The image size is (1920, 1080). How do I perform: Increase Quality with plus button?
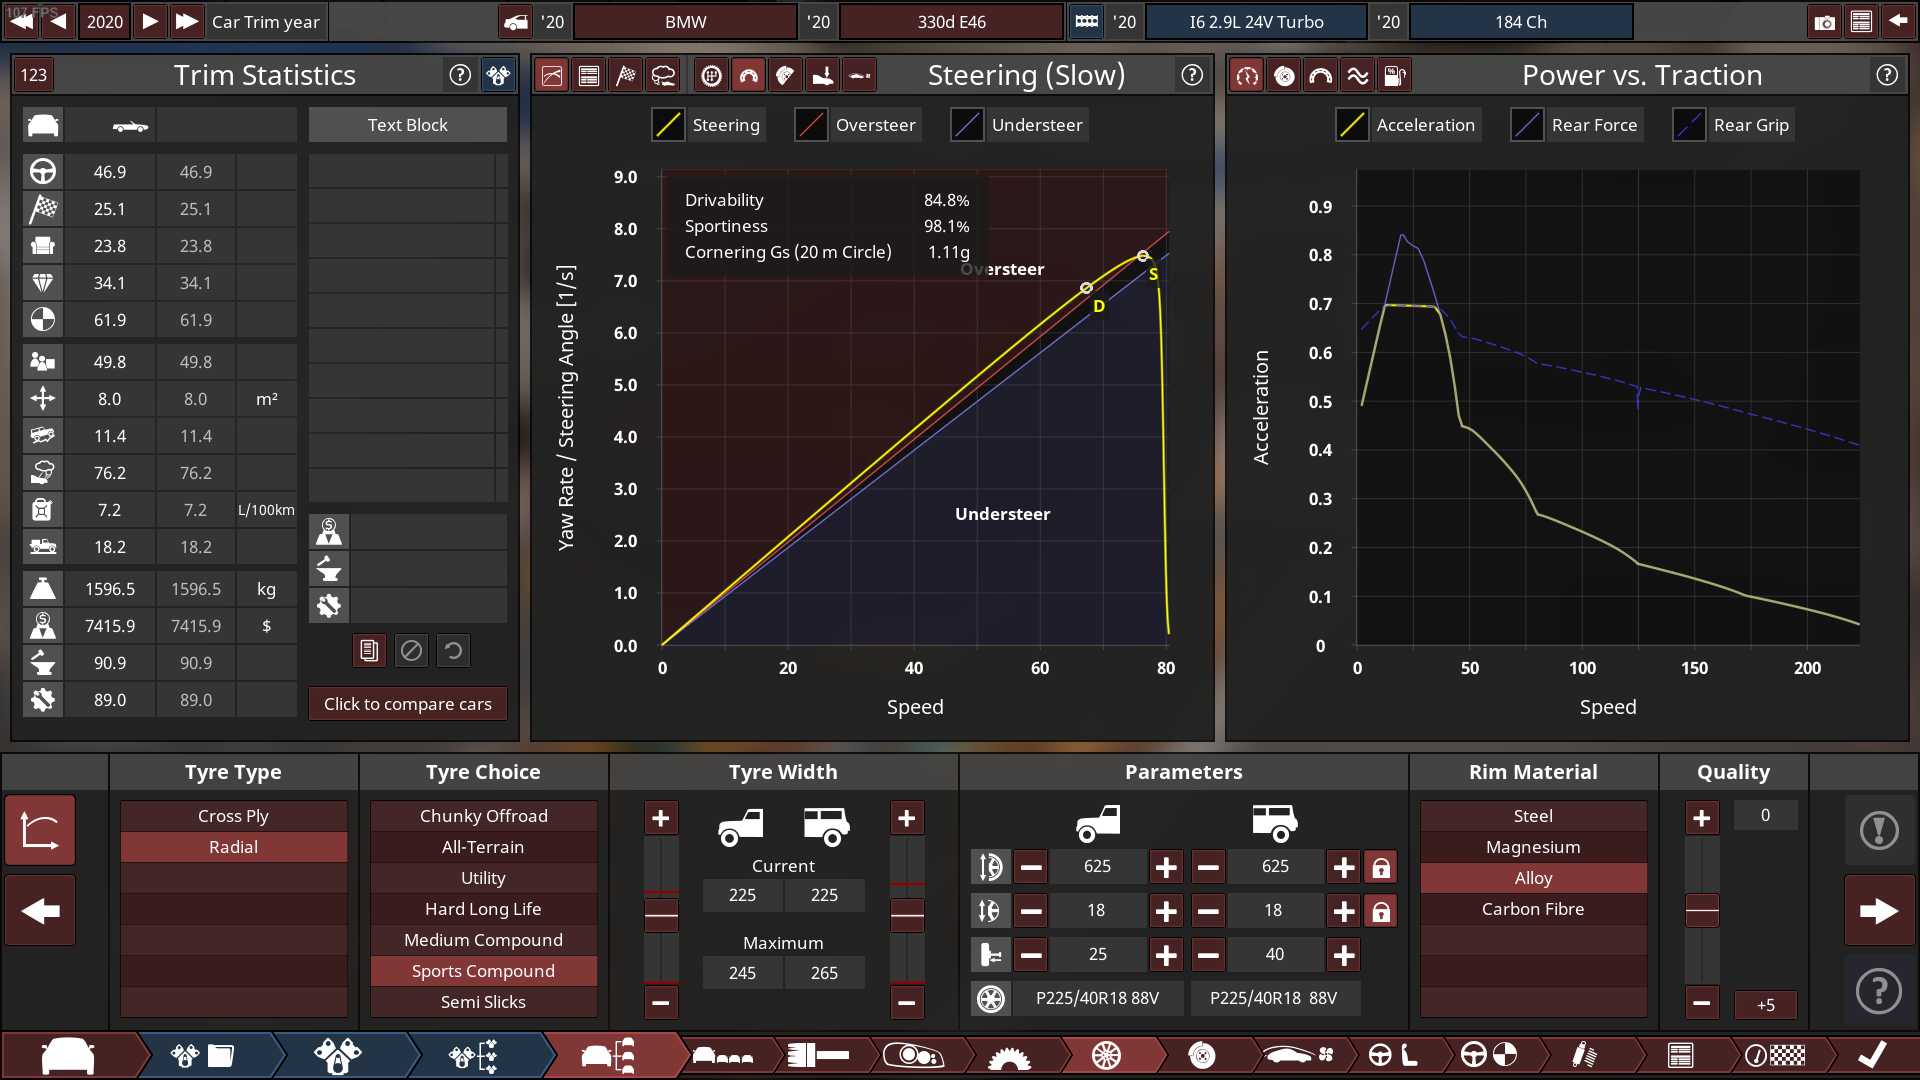click(1702, 819)
